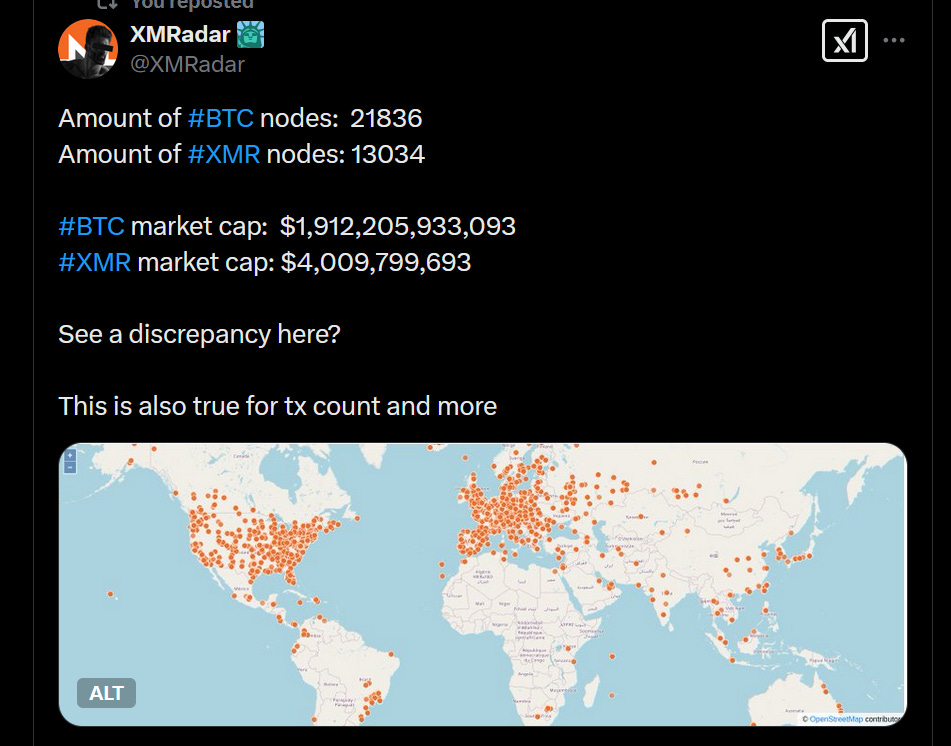
Task: Zoom in on the node map
Action: point(70,455)
